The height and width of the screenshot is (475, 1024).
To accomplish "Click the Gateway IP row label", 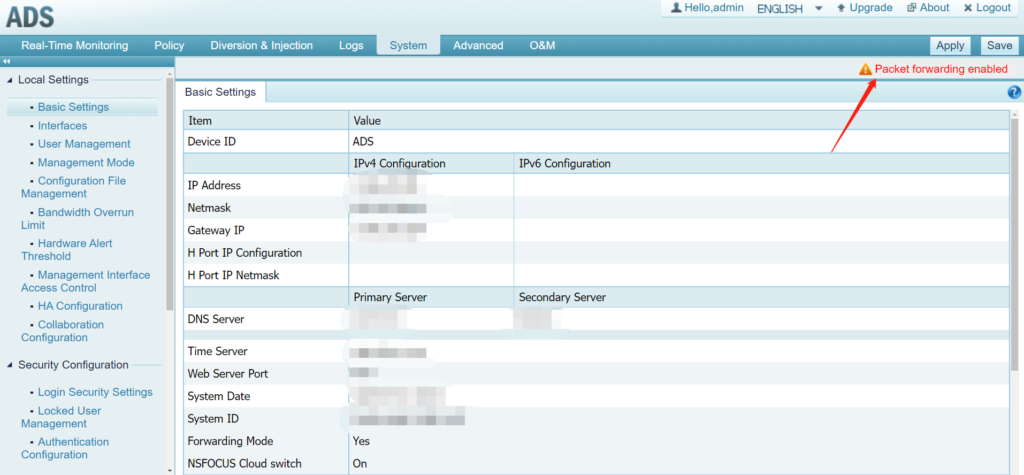I will click(x=216, y=230).
